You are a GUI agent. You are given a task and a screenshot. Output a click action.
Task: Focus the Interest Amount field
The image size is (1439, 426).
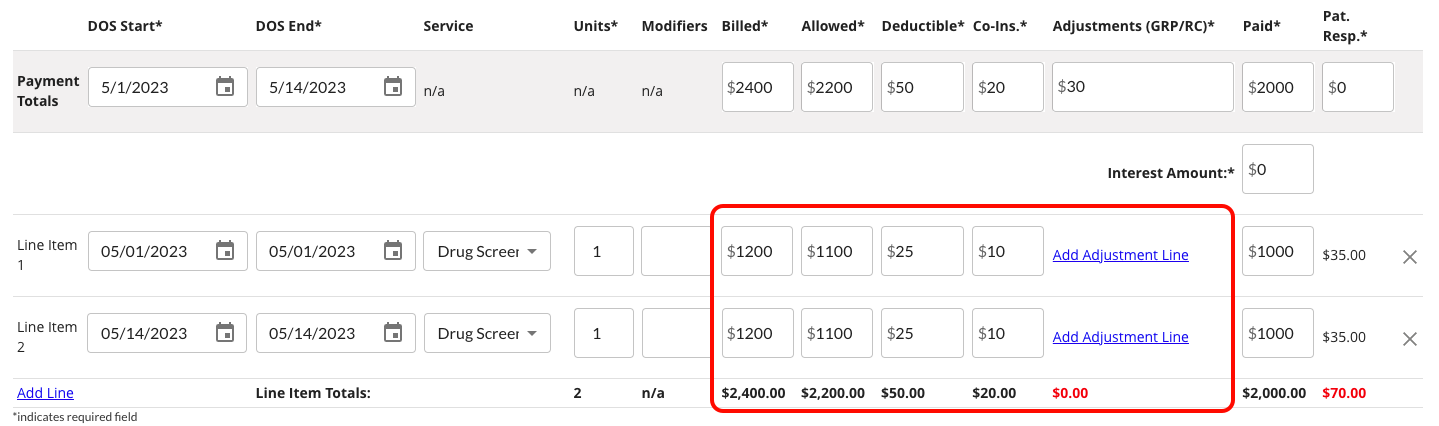pyautogui.click(x=1278, y=169)
